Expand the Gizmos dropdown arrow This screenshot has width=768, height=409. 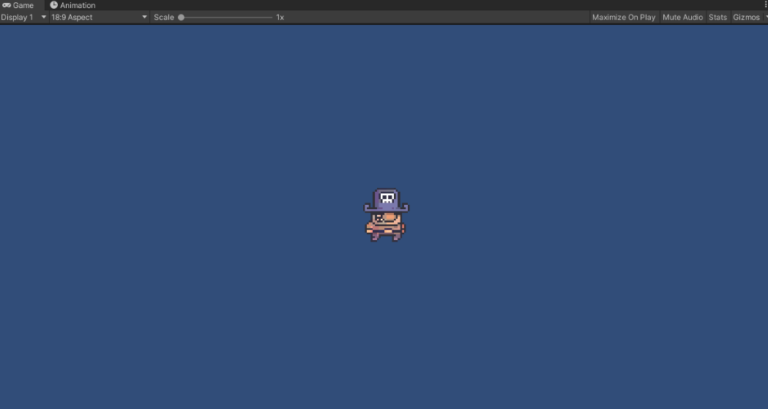pyautogui.click(x=766, y=17)
